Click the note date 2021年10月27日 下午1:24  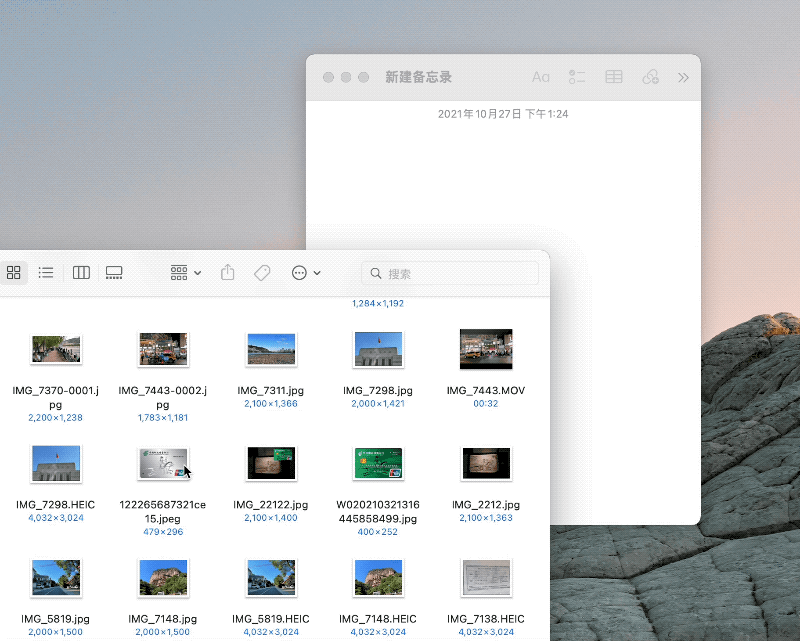[503, 114]
